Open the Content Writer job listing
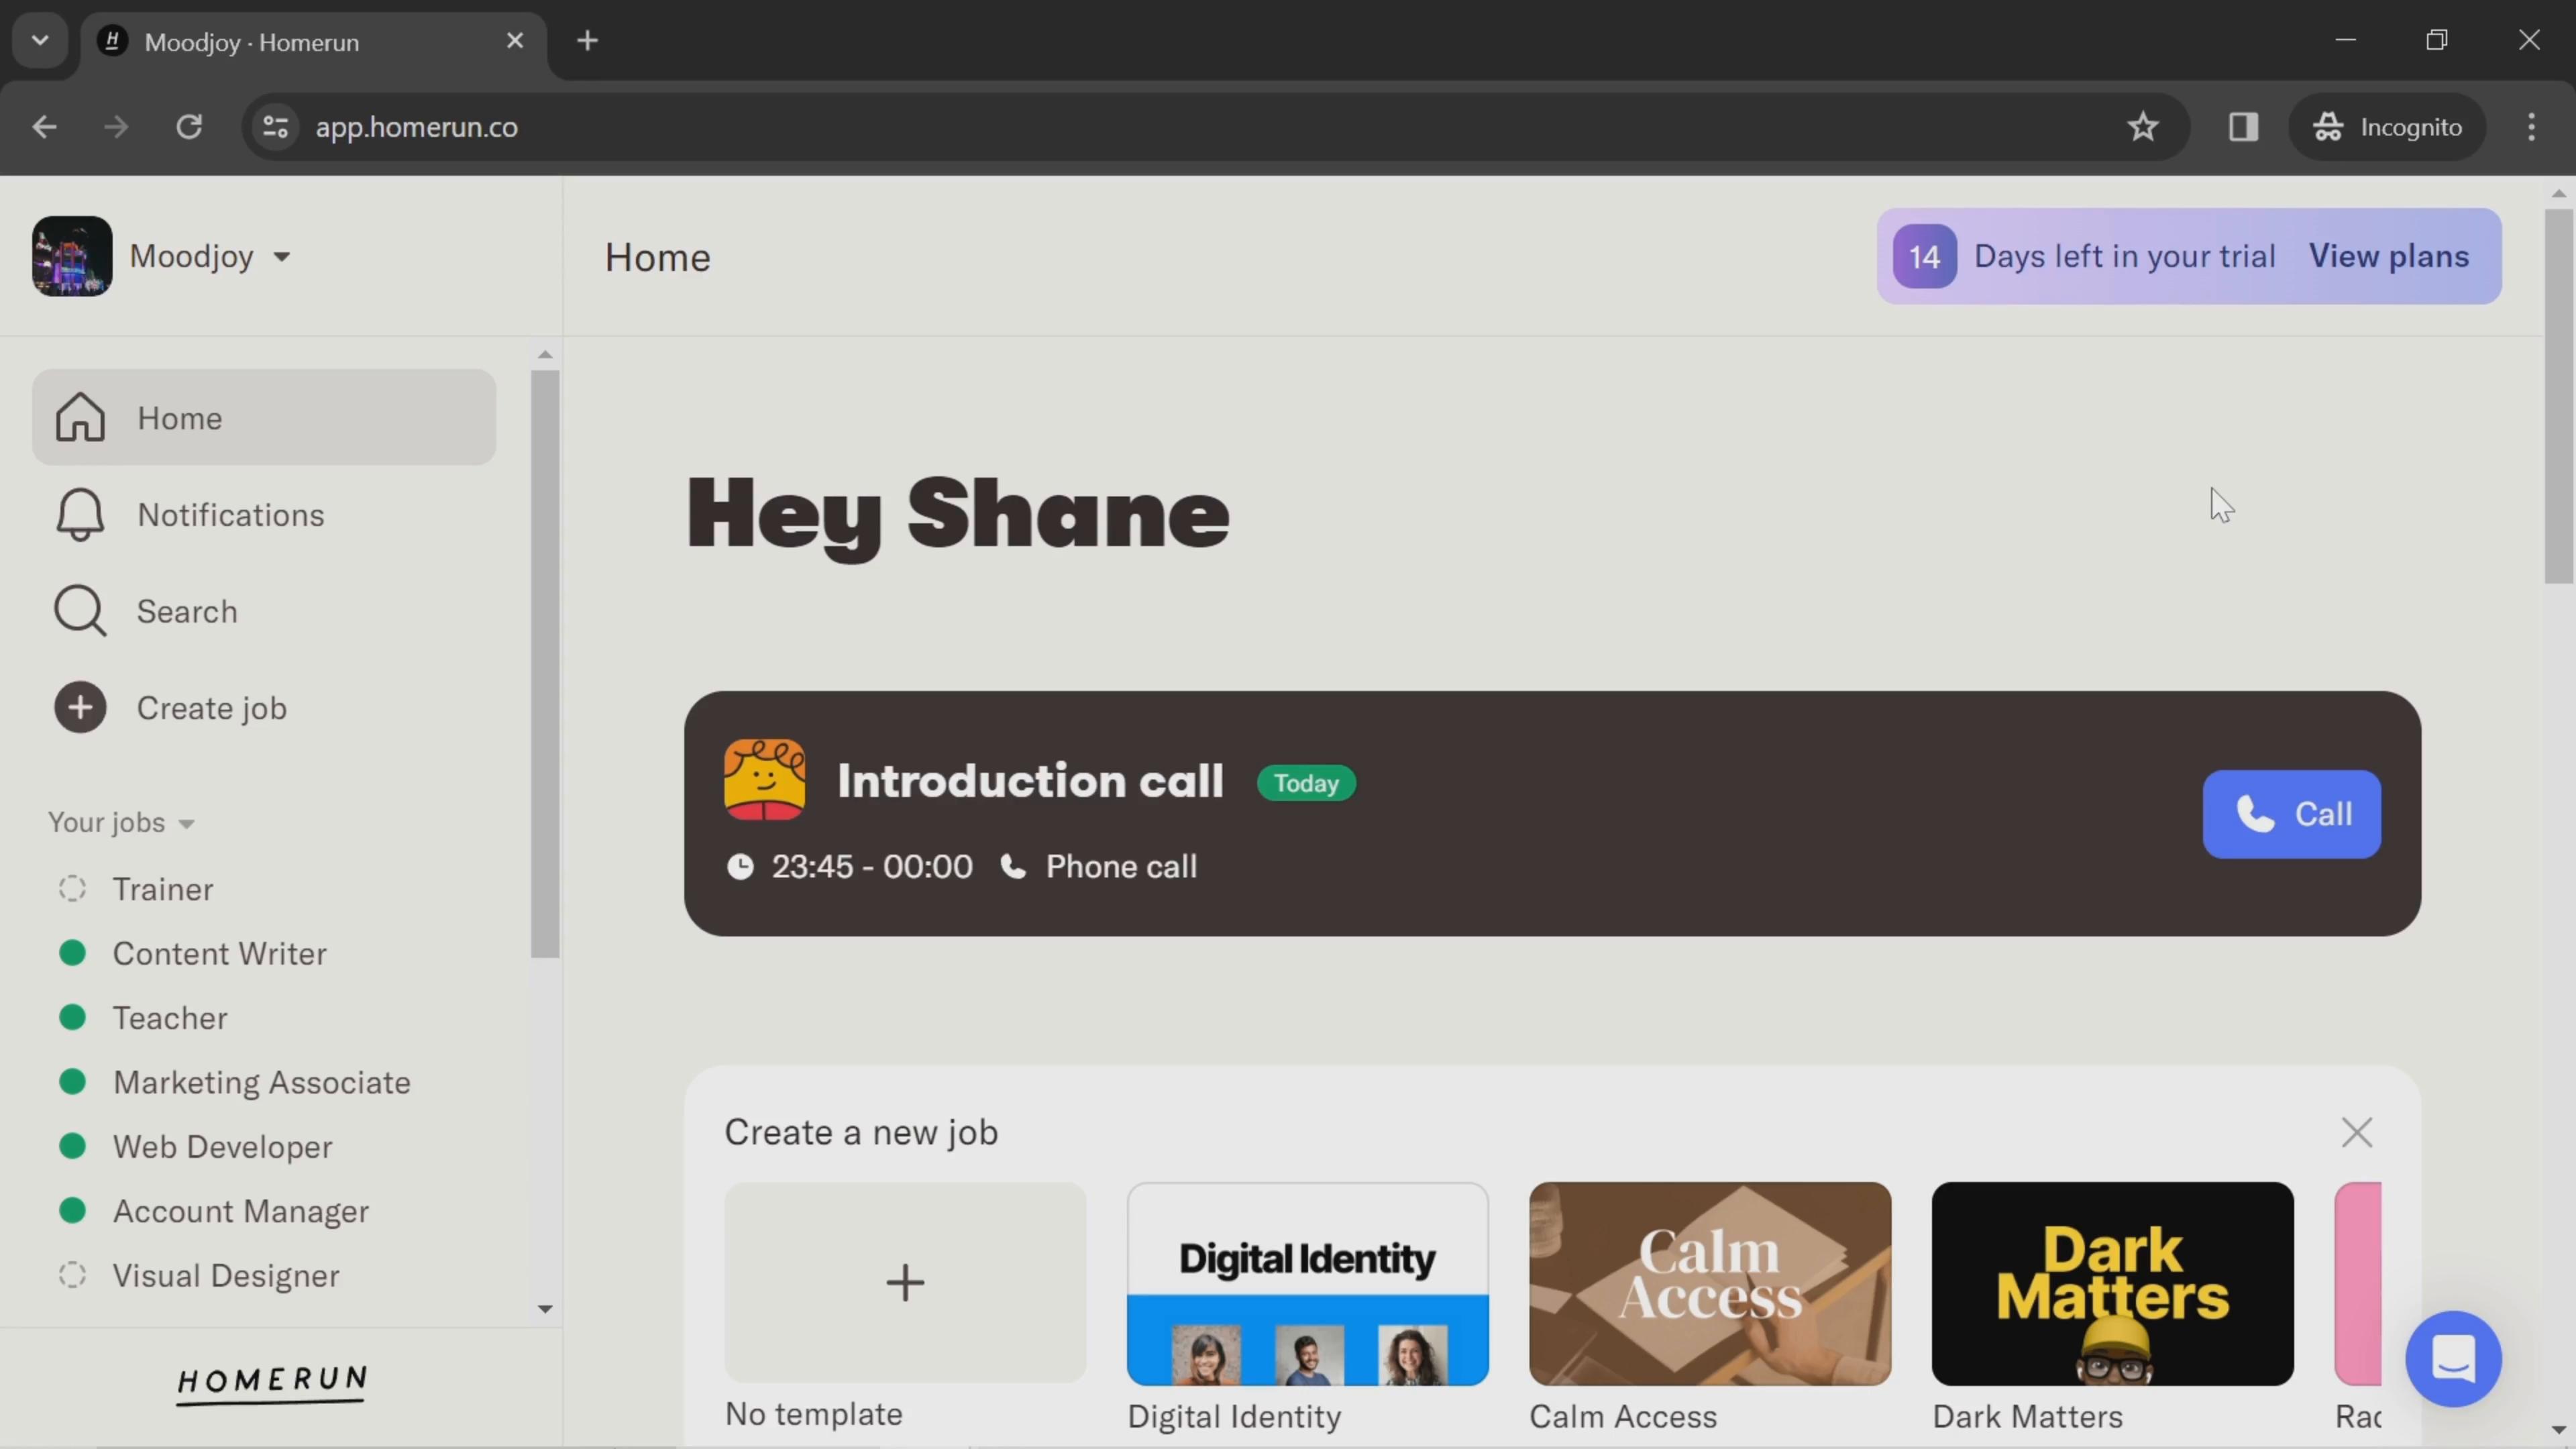2576x1449 pixels. click(x=219, y=952)
